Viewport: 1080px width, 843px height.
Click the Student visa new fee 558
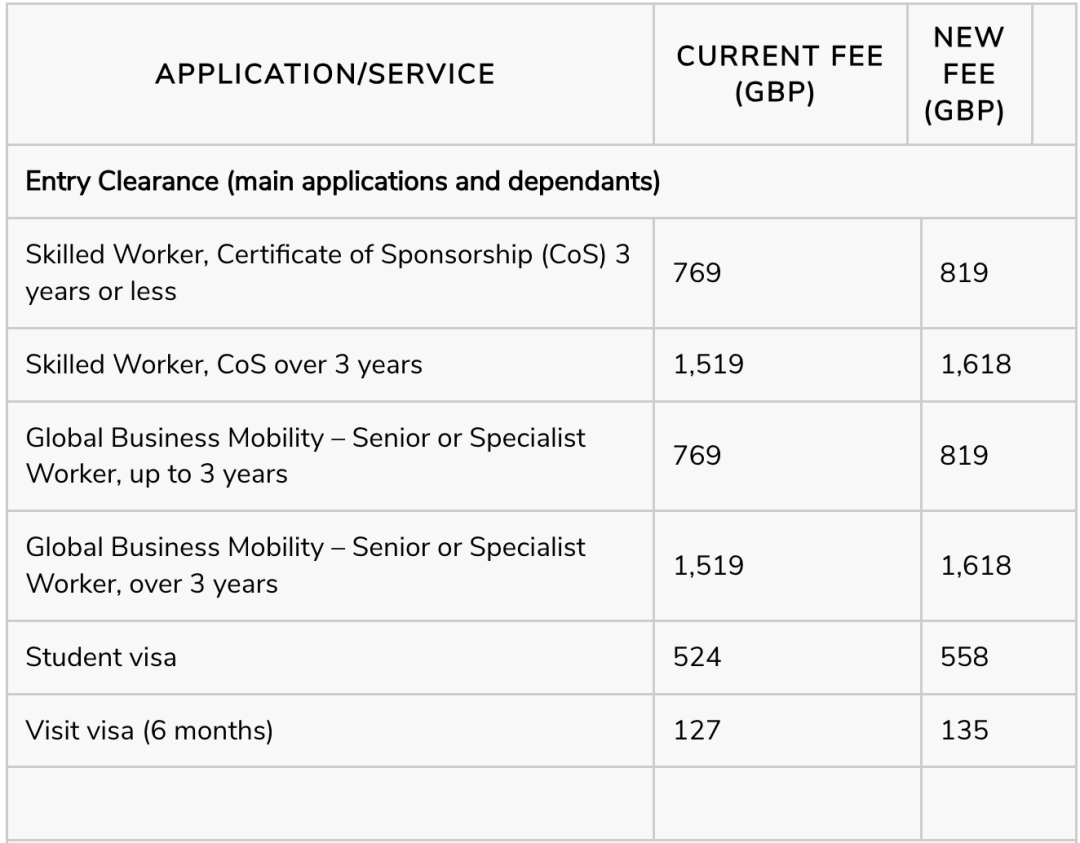point(965,657)
